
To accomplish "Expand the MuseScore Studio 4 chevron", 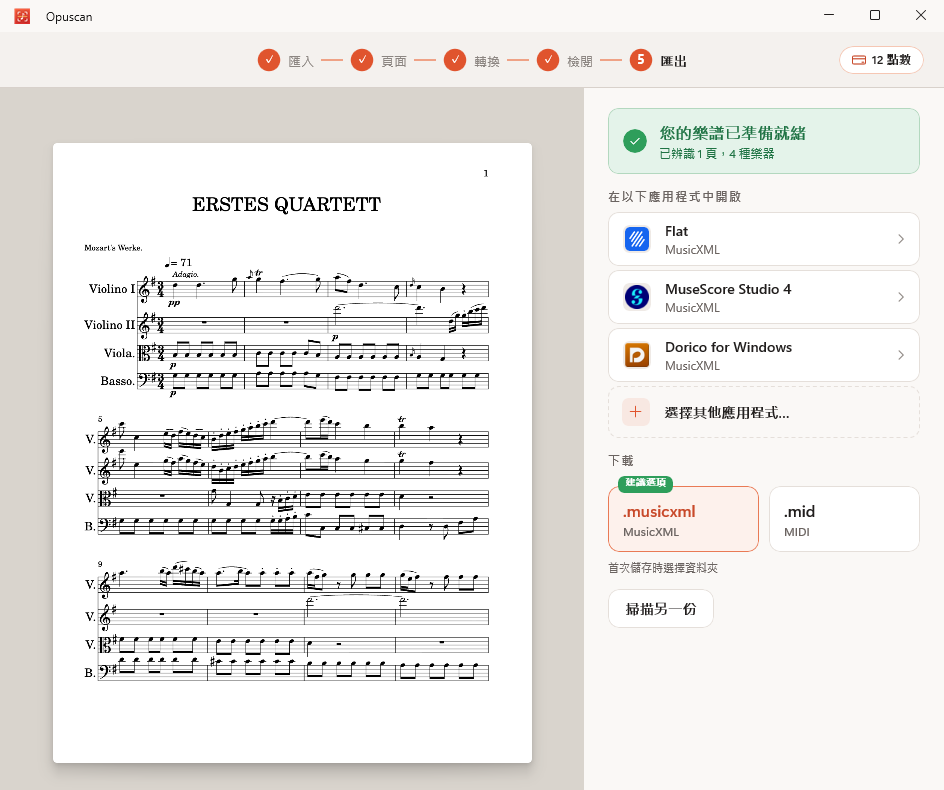I will click(901, 297).
